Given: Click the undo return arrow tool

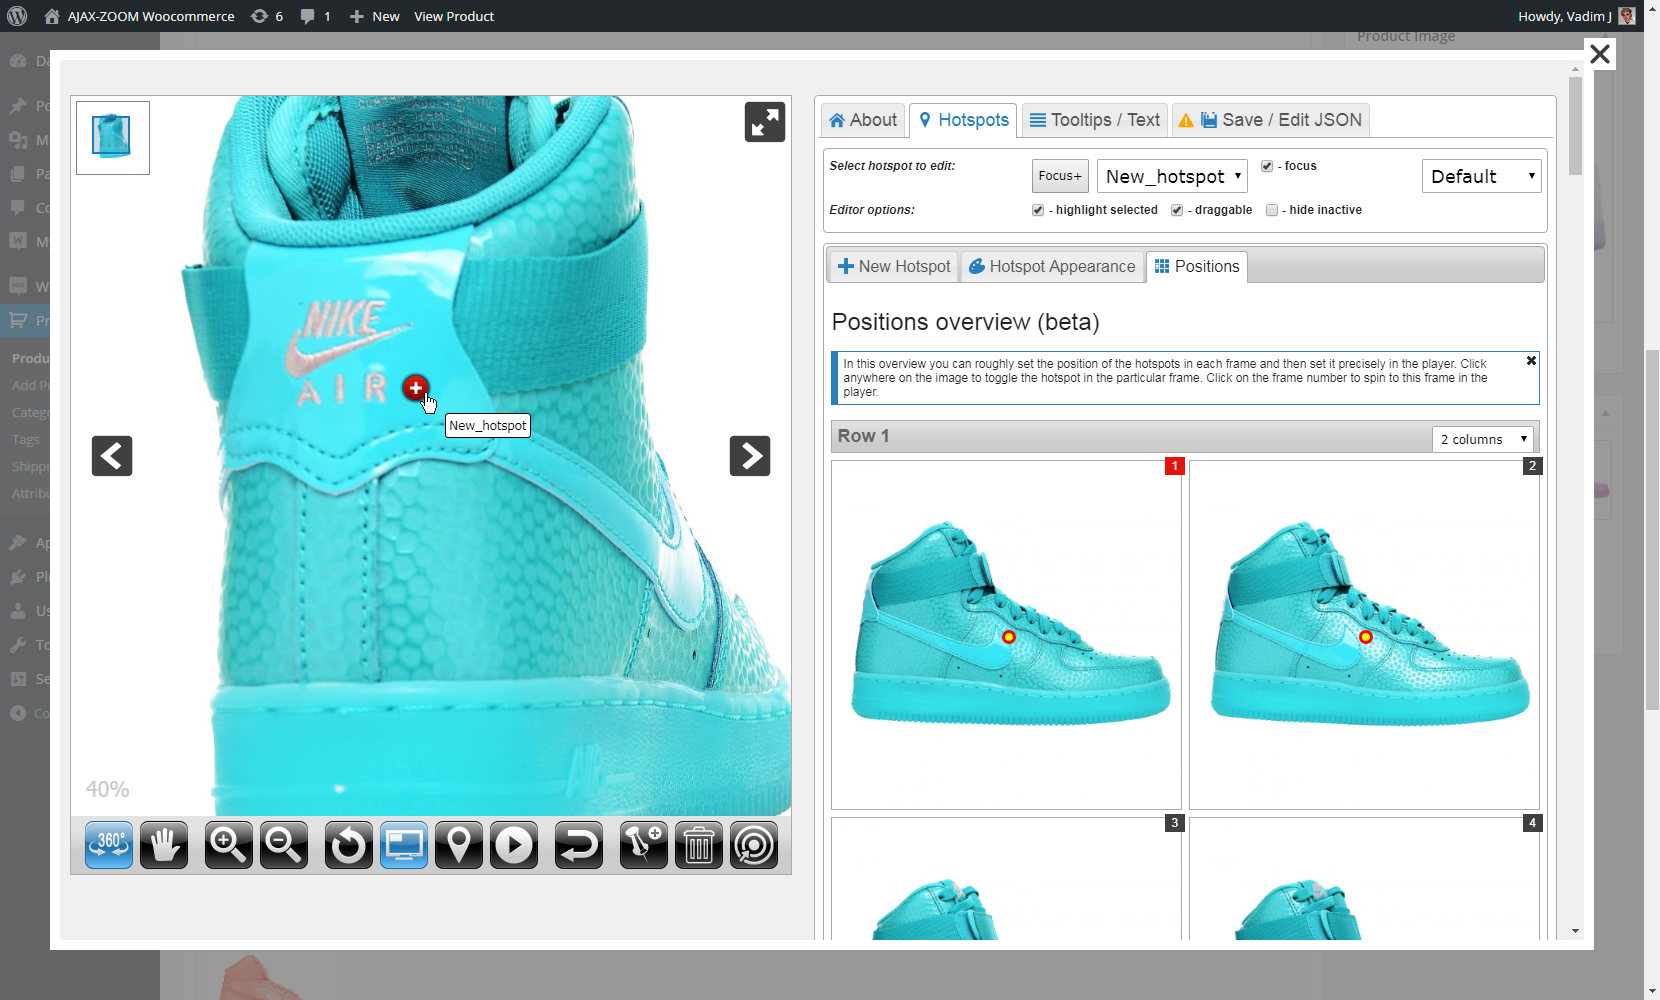Looking at the screenshot, I should click(x=579, y=846).
